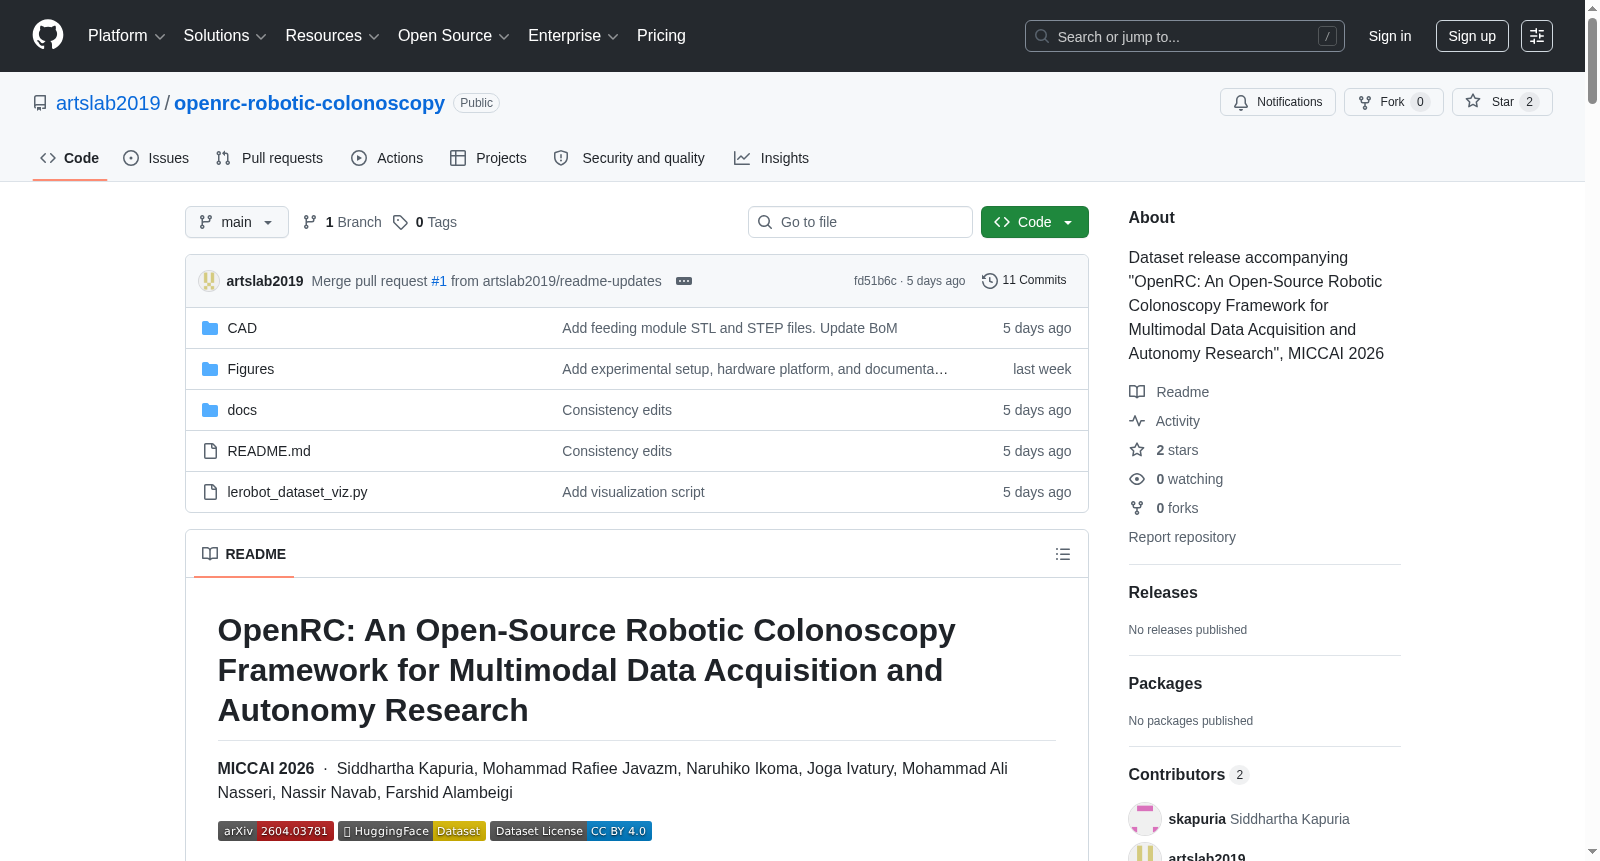Click the Sign in link
Screen dimensions: 1600x861
(x=1390, y=36)
